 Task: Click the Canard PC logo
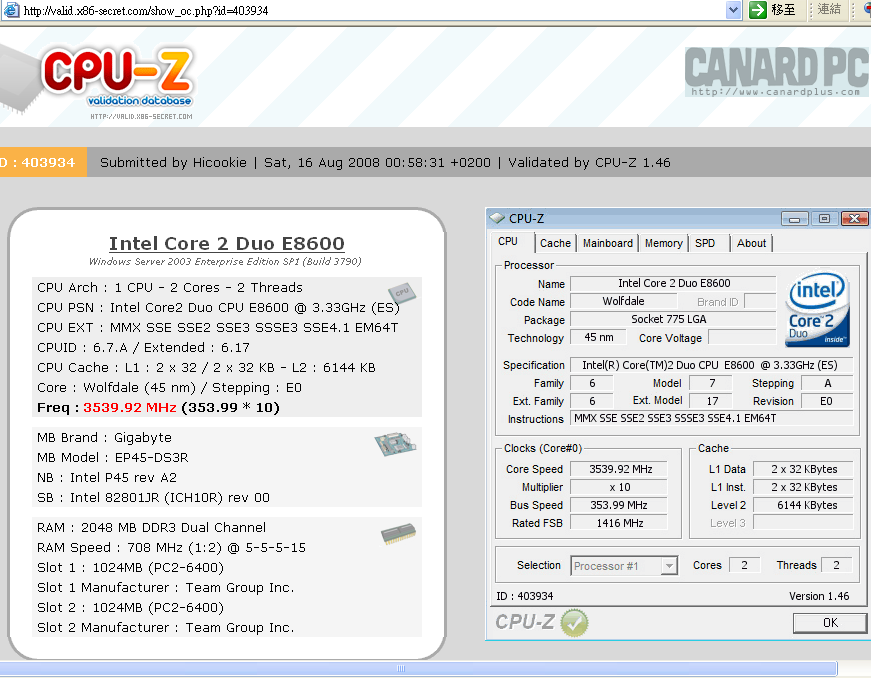[777, 71]
